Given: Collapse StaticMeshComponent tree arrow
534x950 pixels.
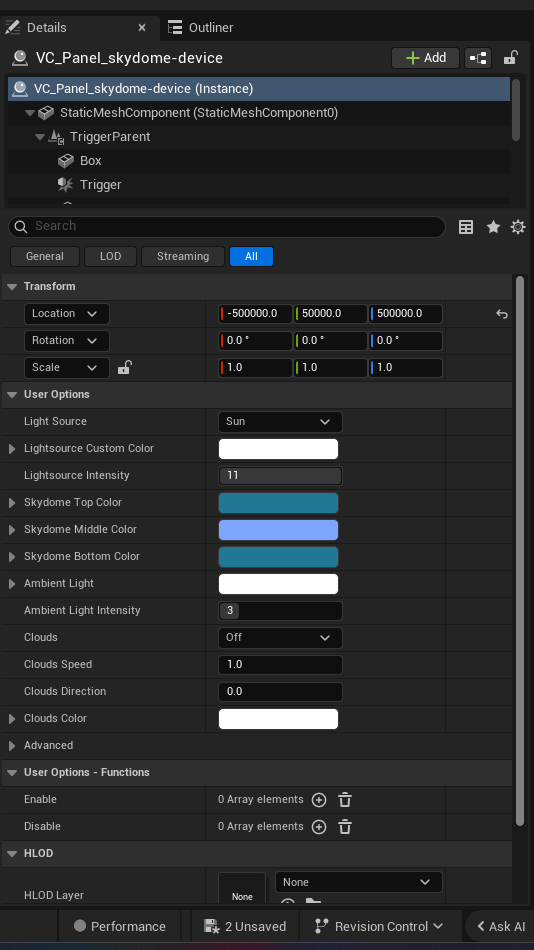Looking at the screenshot, I should tap(30, 113).
